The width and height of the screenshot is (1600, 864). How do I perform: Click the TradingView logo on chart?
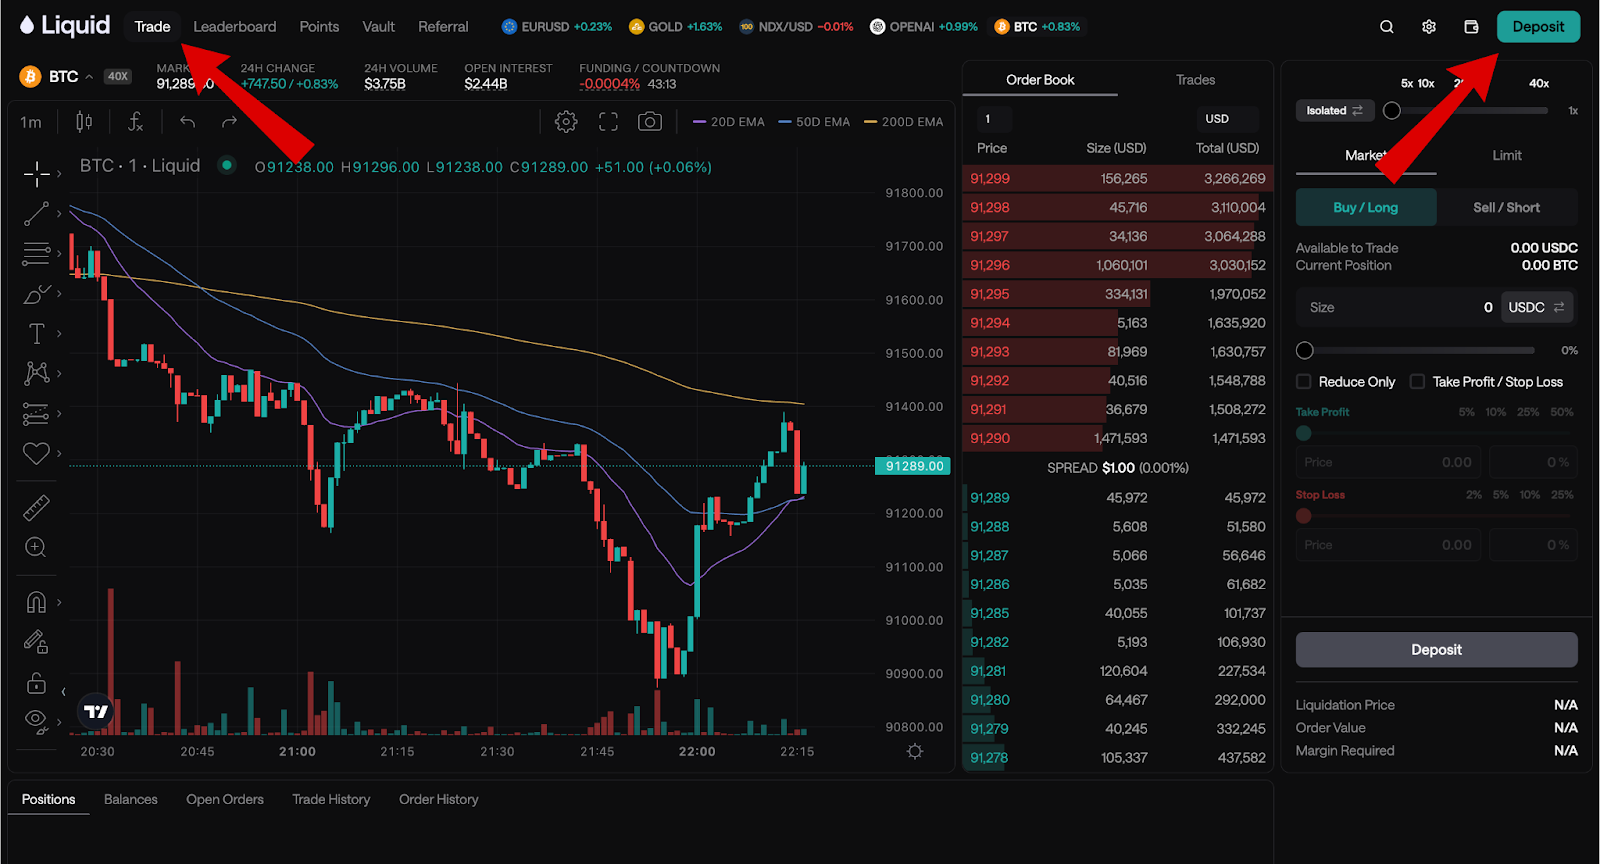point(96,711)
